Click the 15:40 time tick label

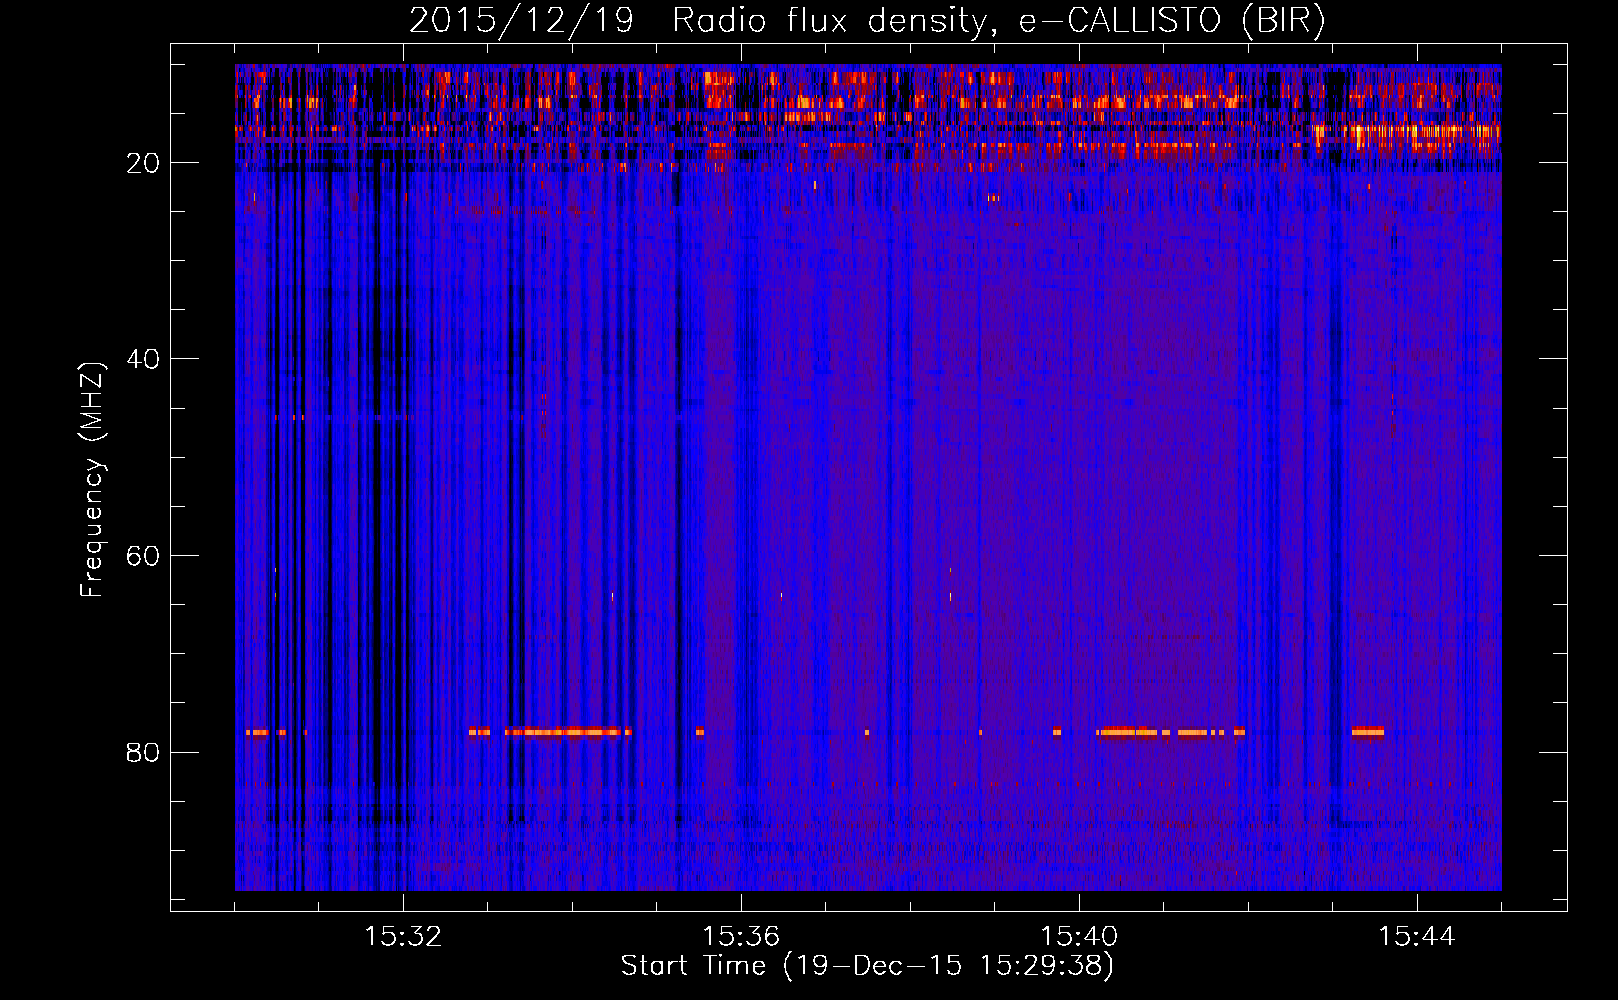1079,937
